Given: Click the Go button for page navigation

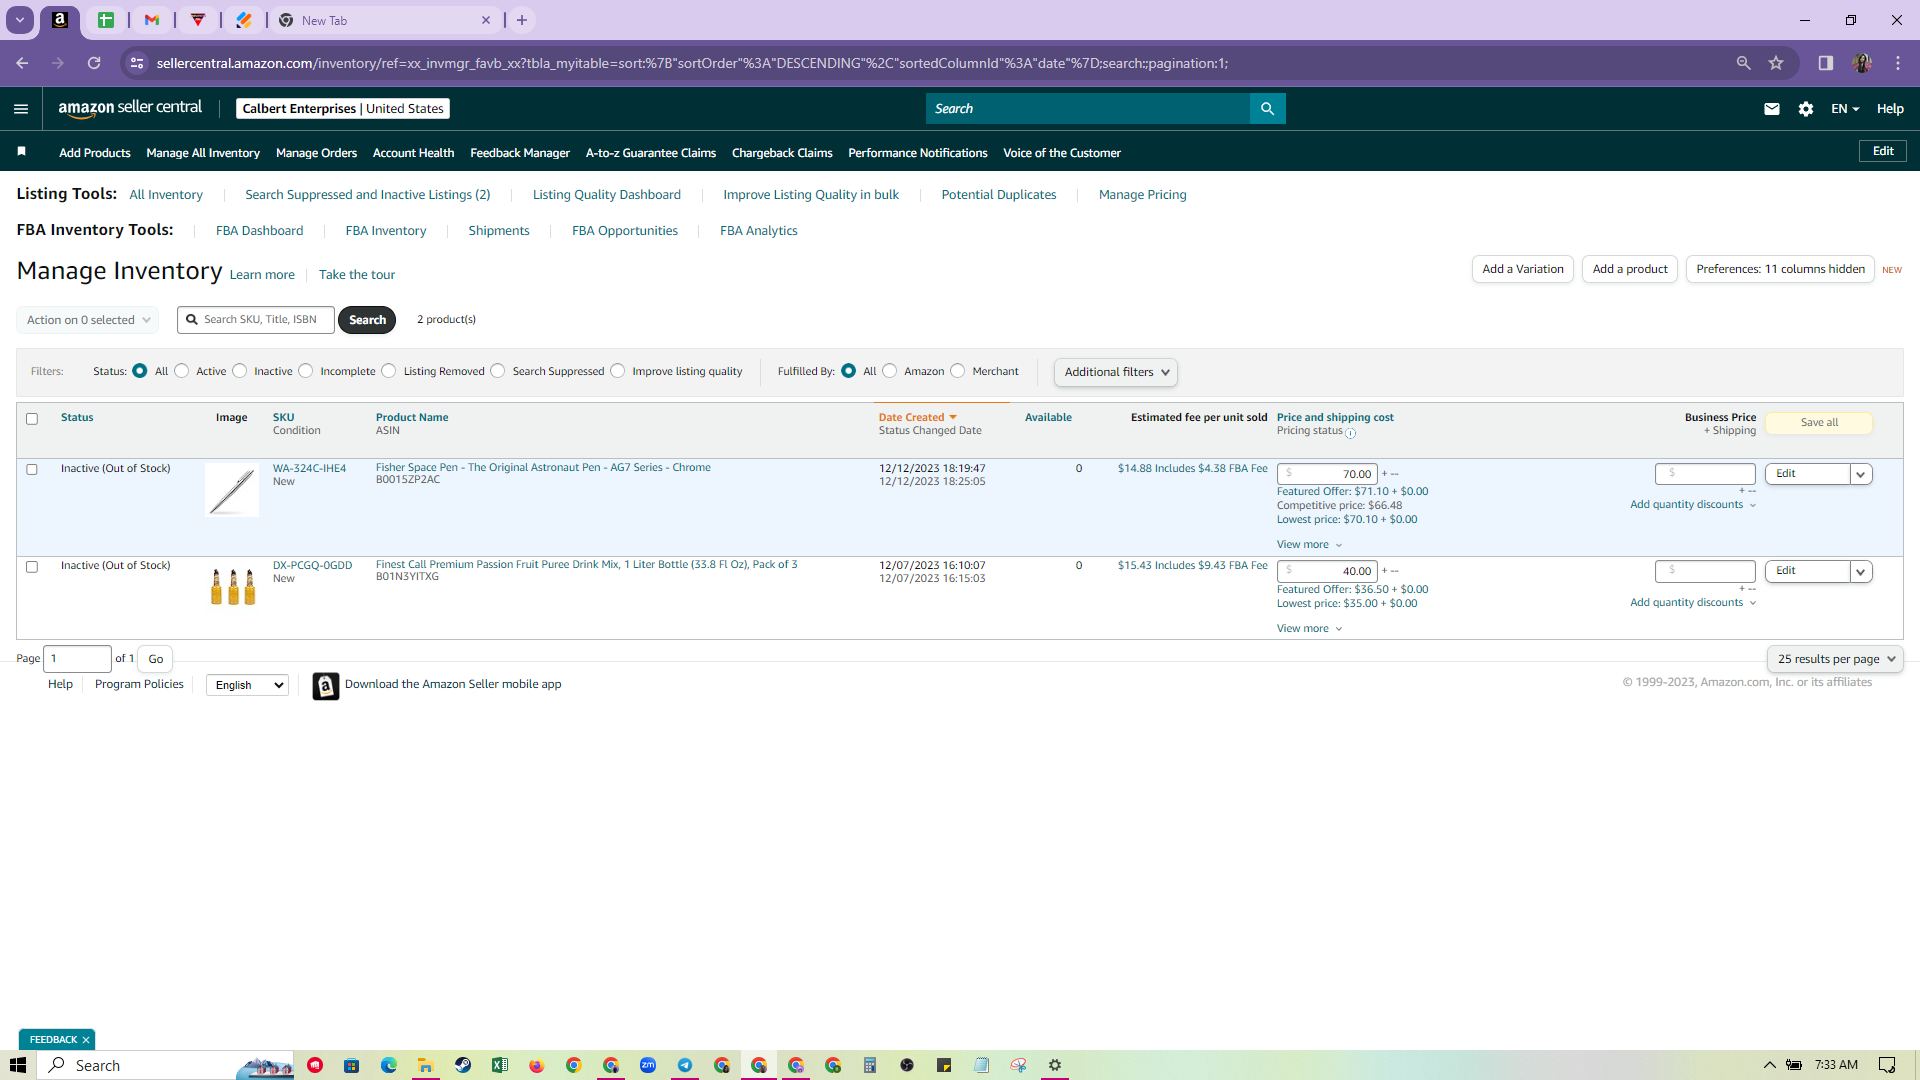Looking at the screenshot, I should [x=156, y=659].
